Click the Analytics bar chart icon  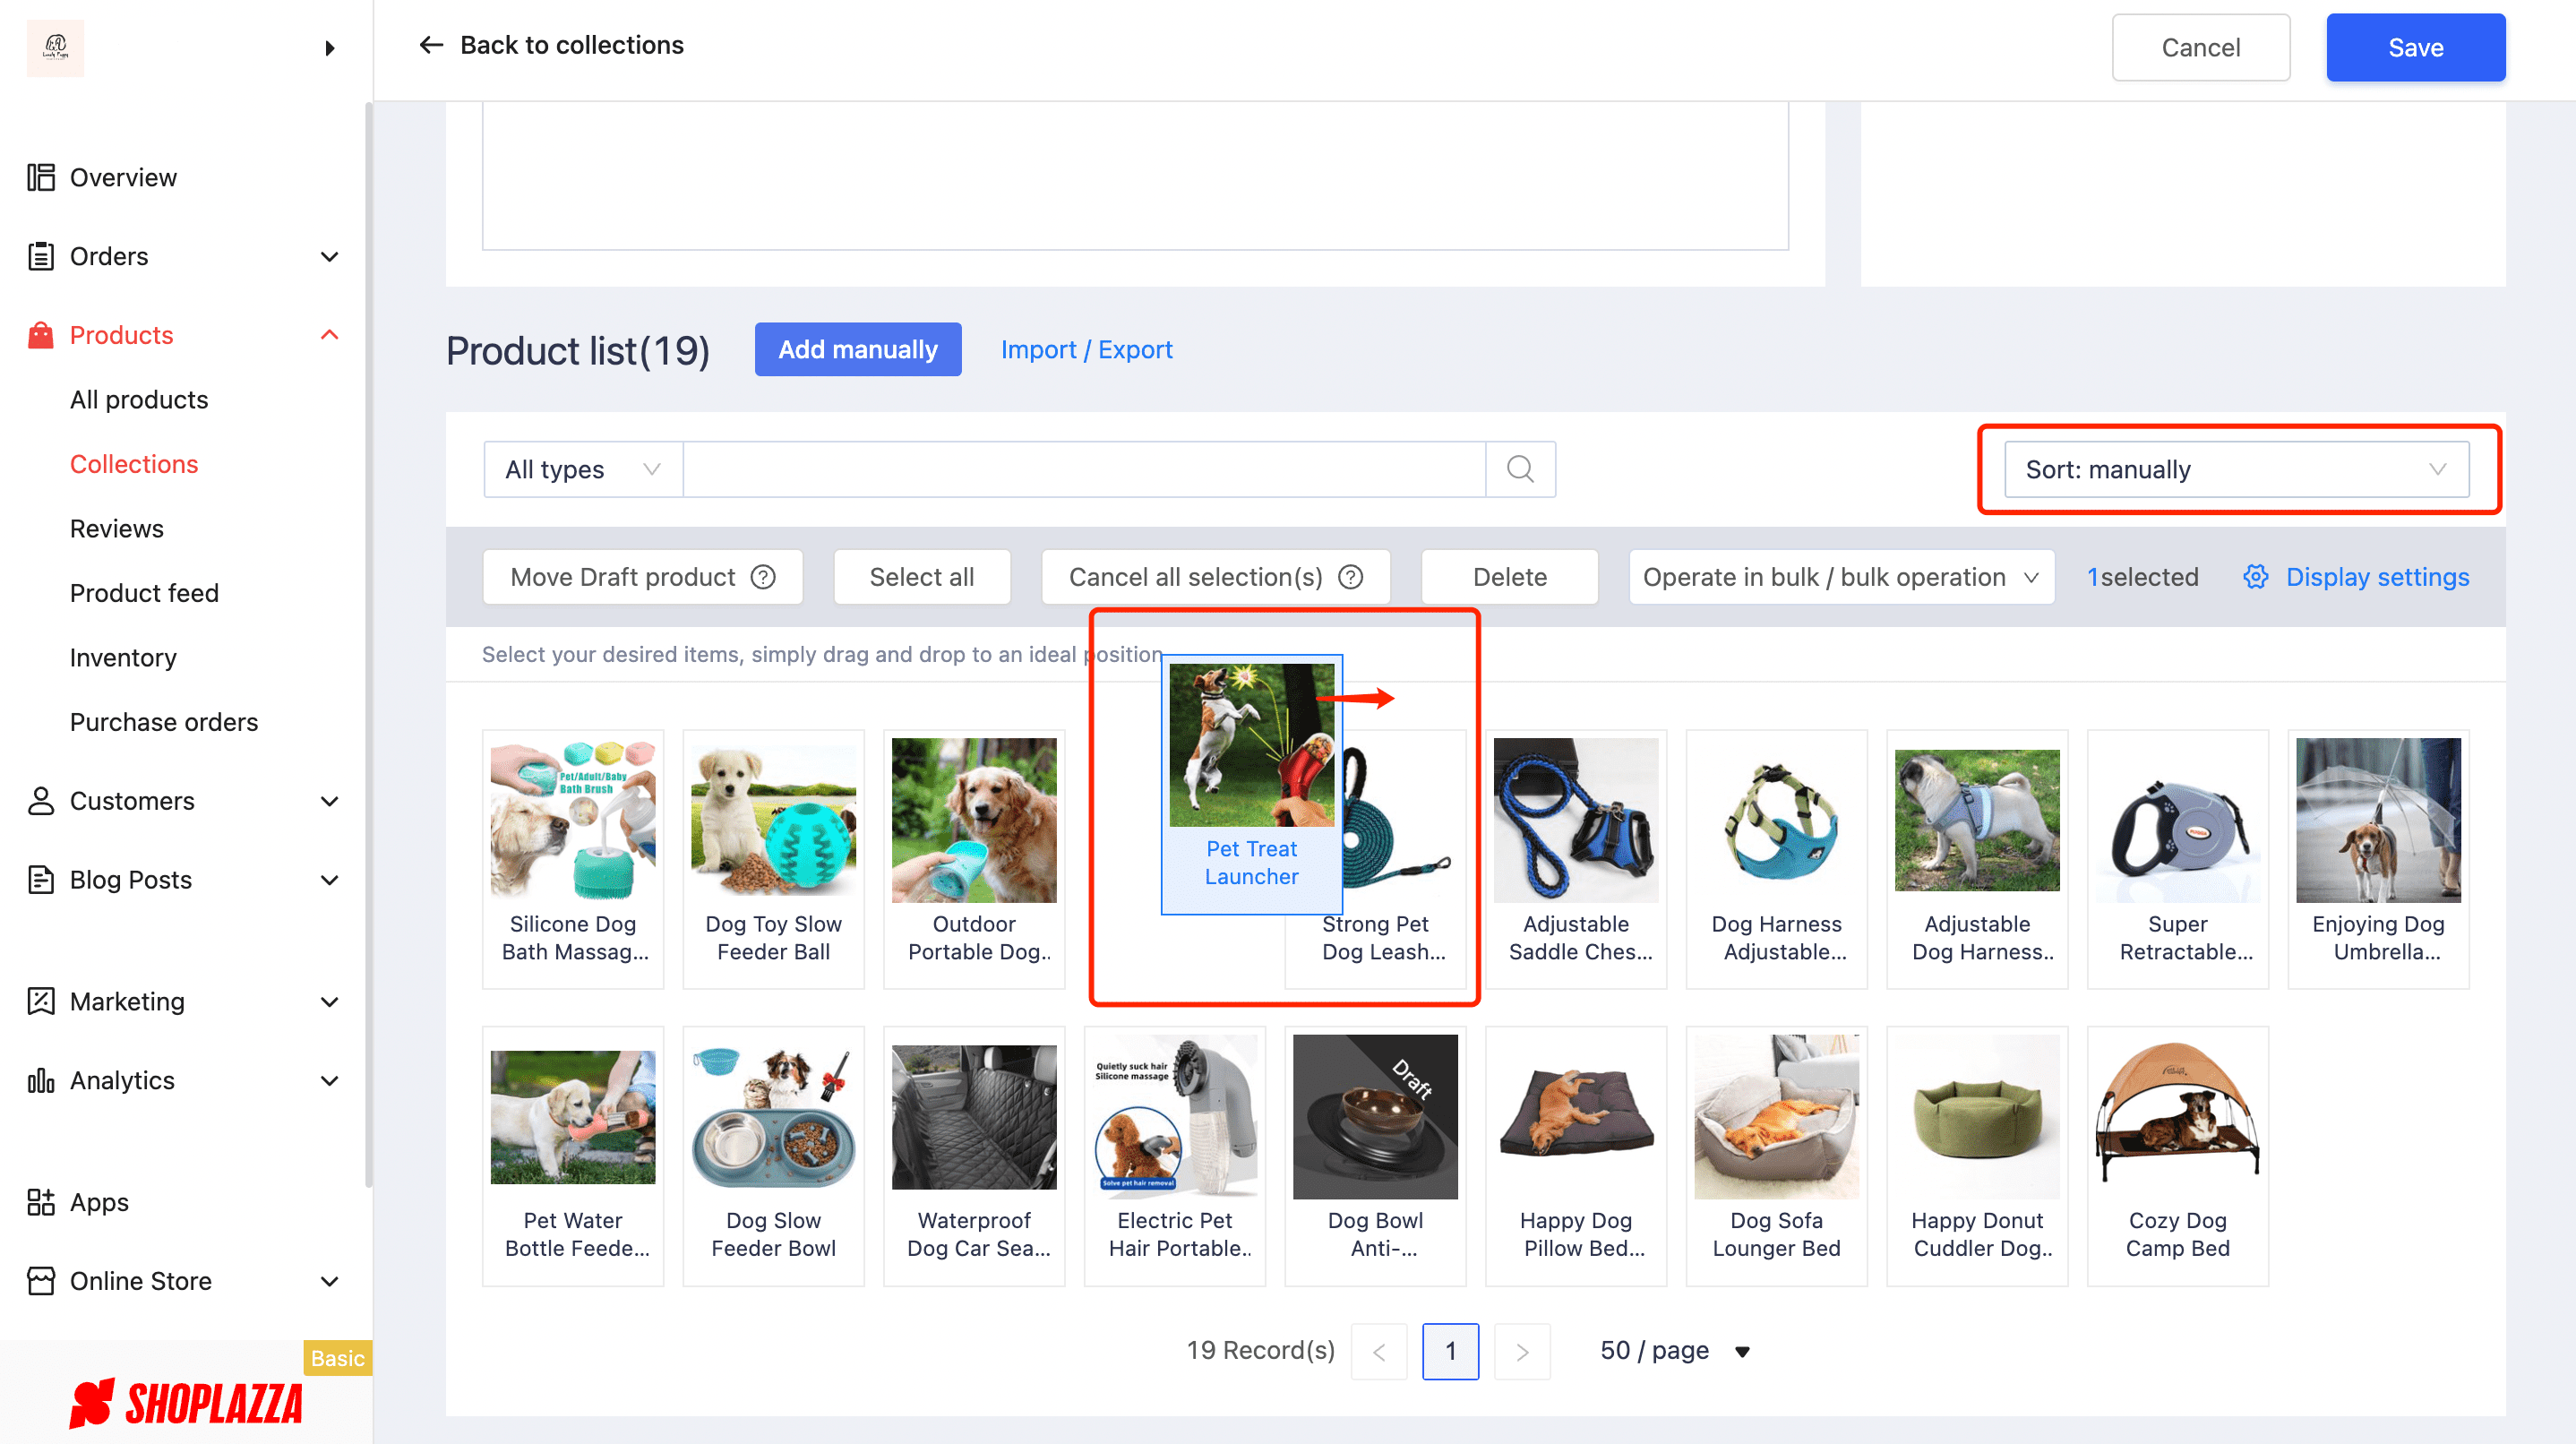click(x=41, y=1081)
